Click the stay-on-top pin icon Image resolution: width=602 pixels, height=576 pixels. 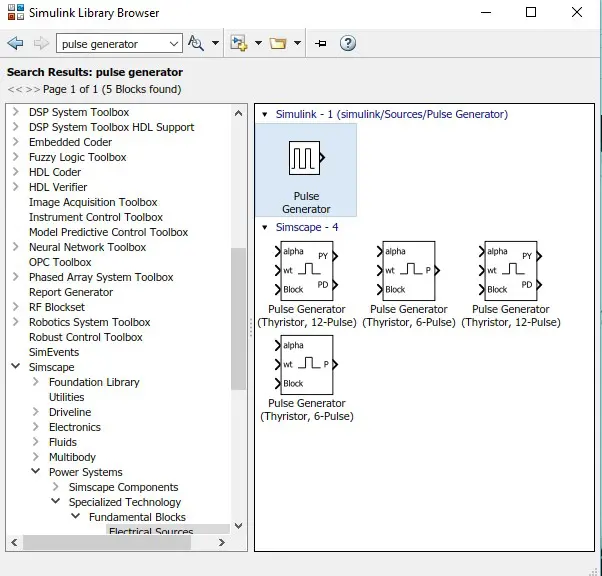(320, 44)
